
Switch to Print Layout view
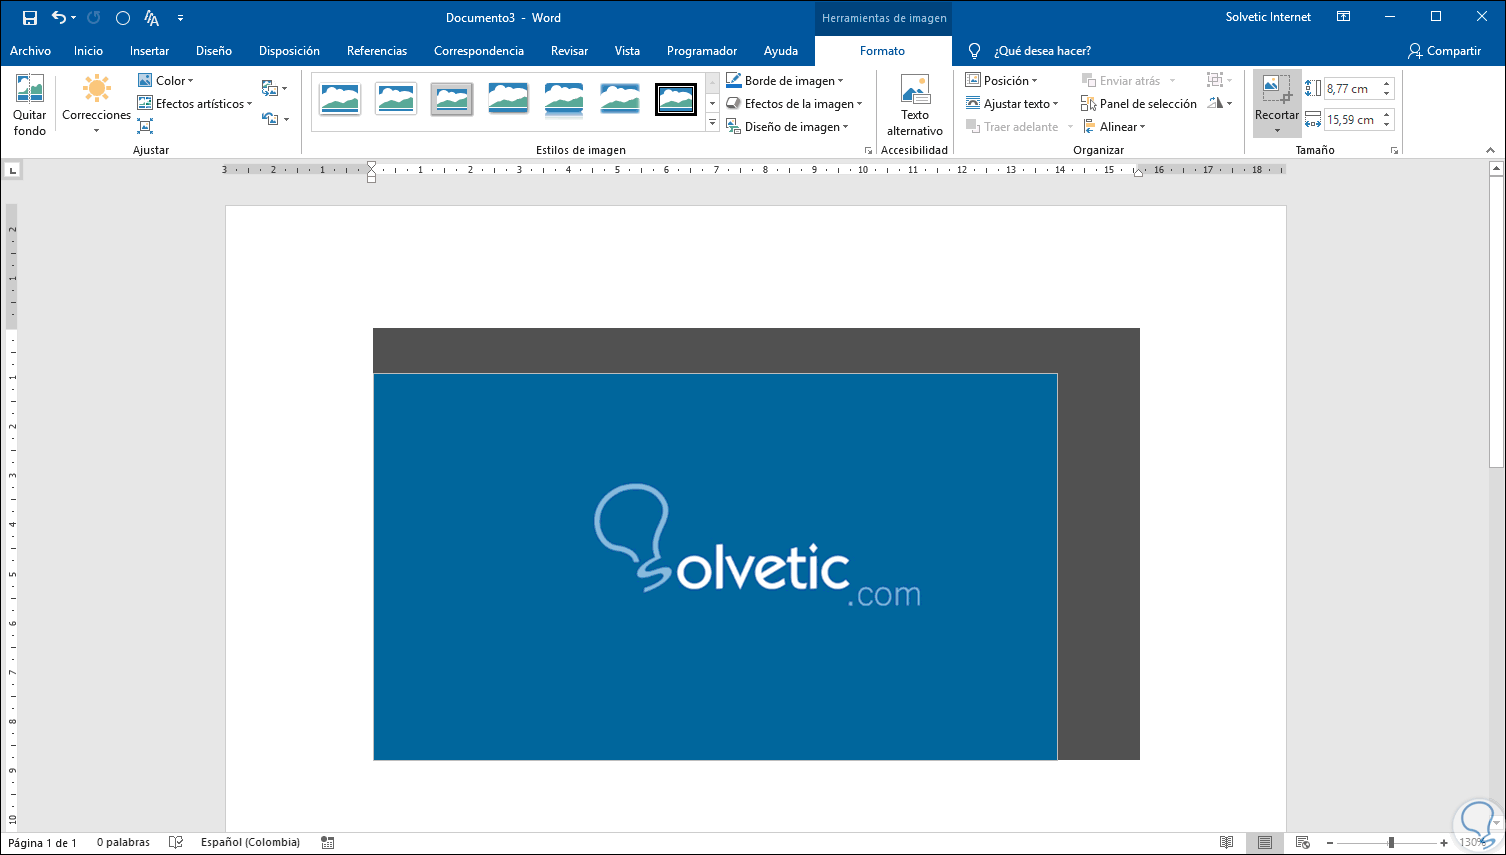pyautogui.click(x=1265, y=843)
